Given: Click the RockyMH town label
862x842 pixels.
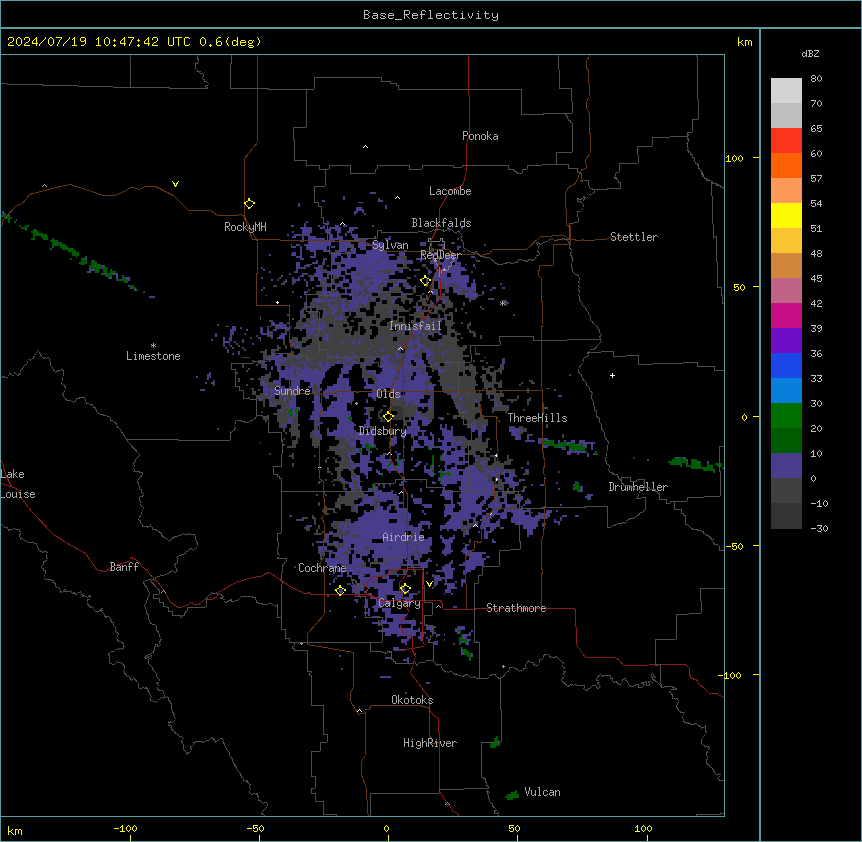Looking at the screenshot, I should coord(245,227).
